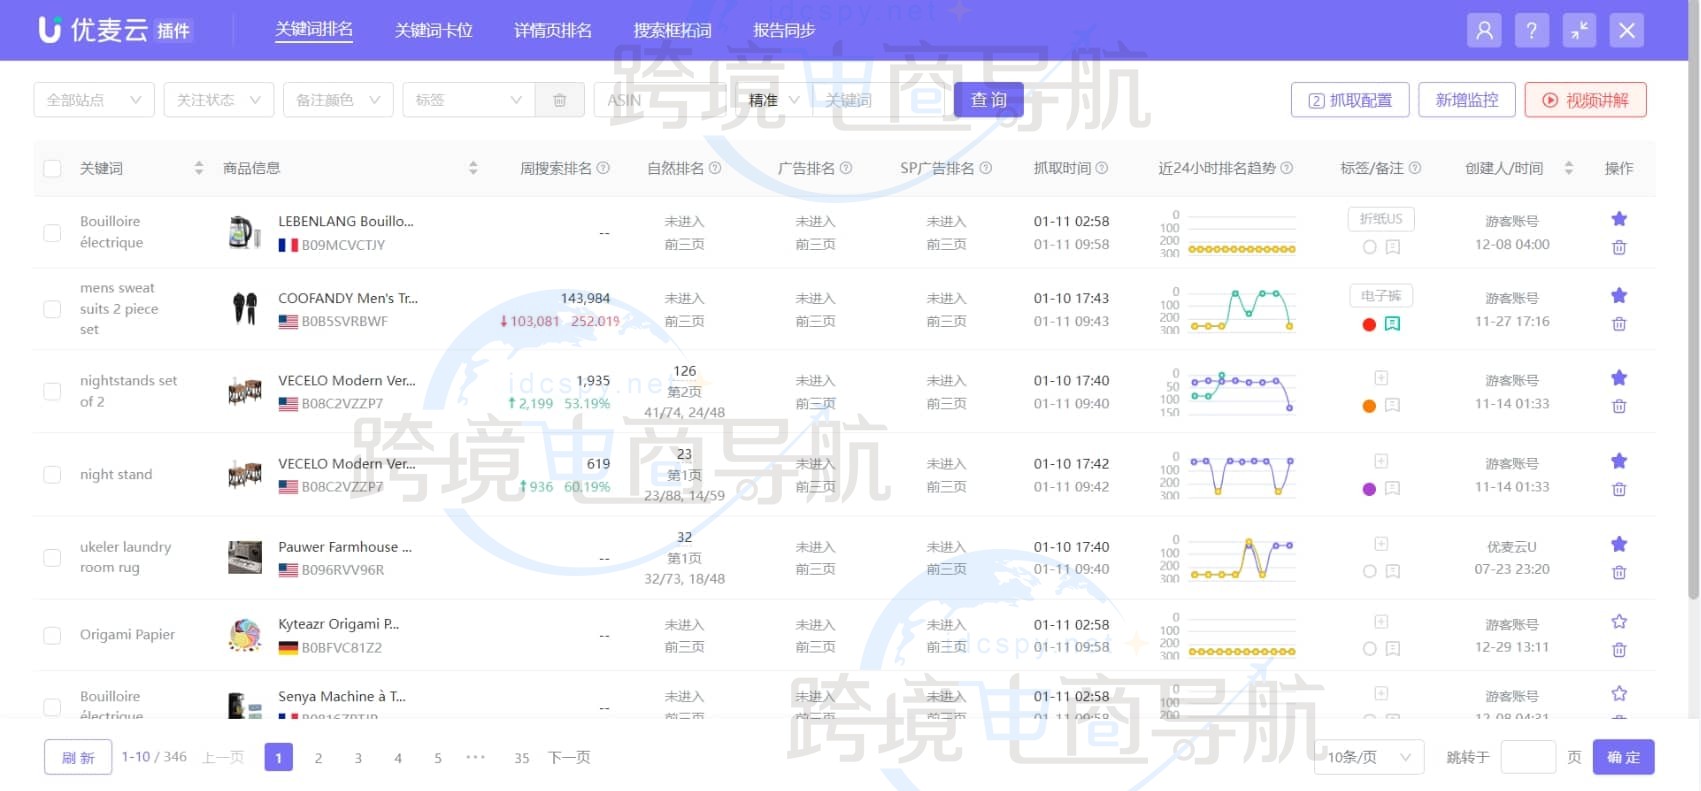Open the 关注状态 dropdown

pos(219,100)
